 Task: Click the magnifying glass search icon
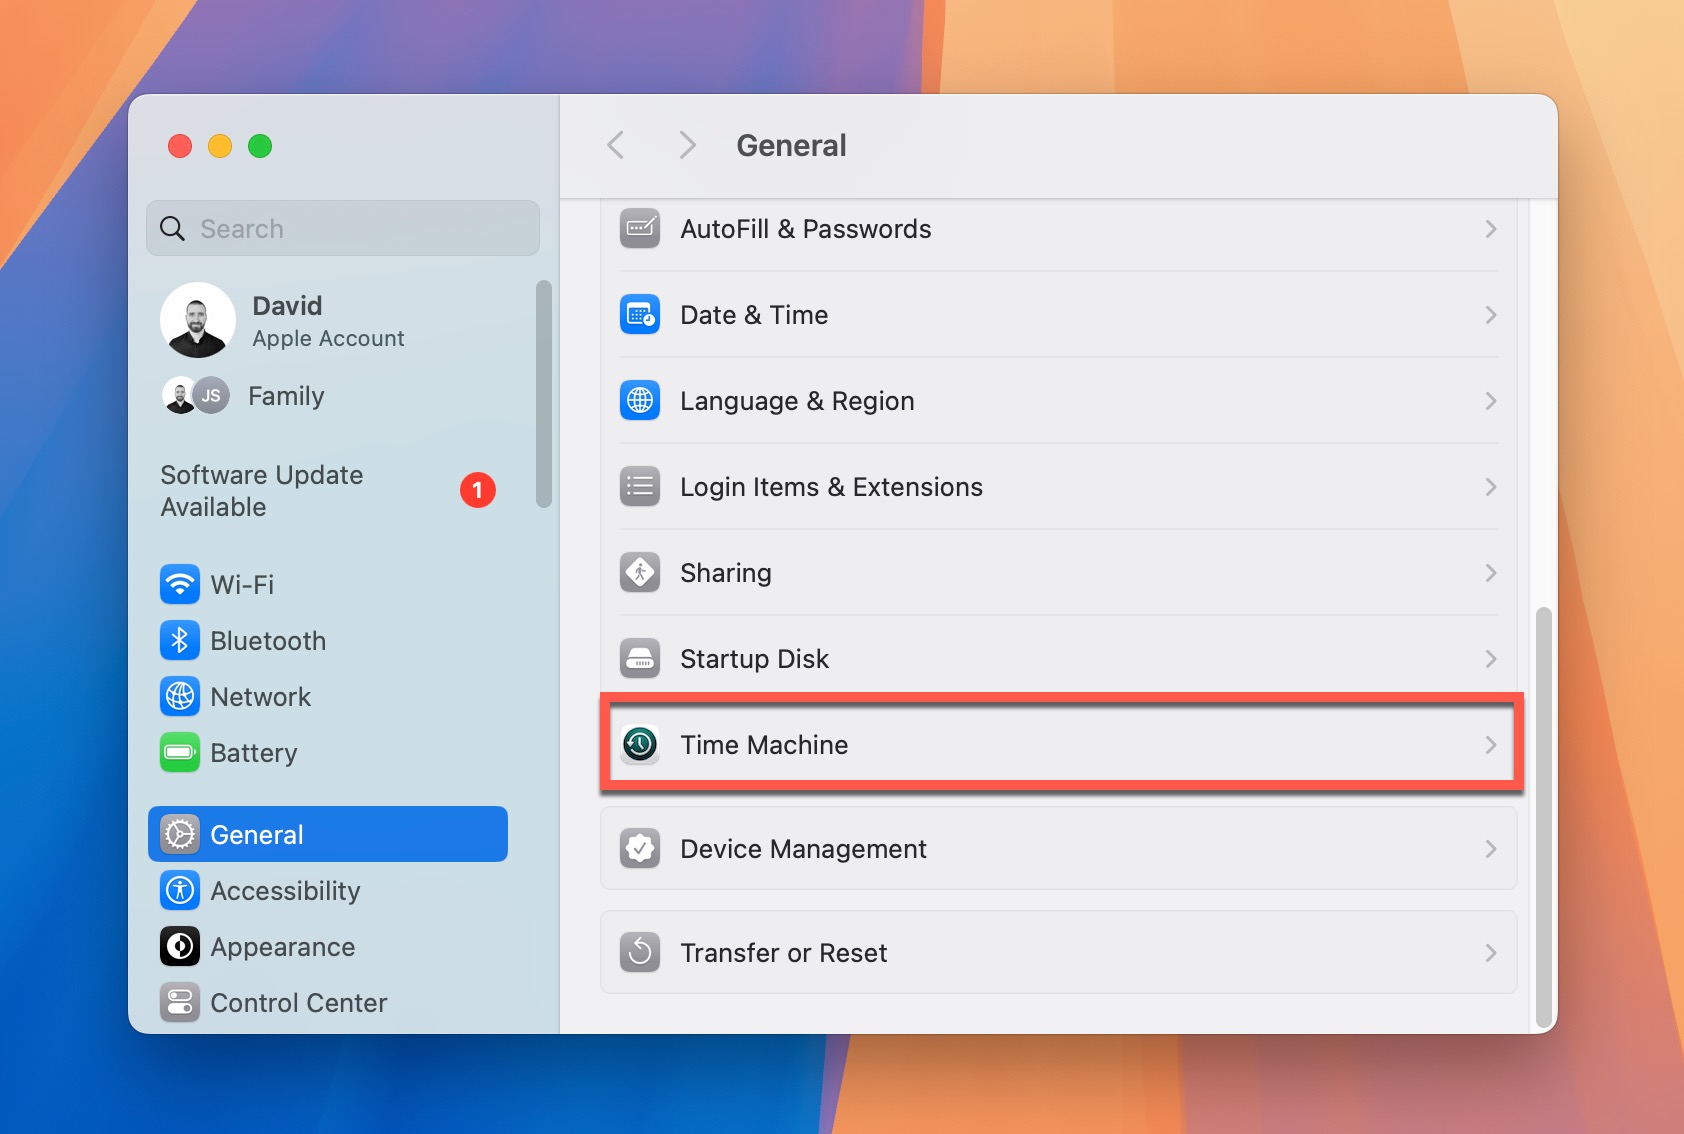coord(173,229)
